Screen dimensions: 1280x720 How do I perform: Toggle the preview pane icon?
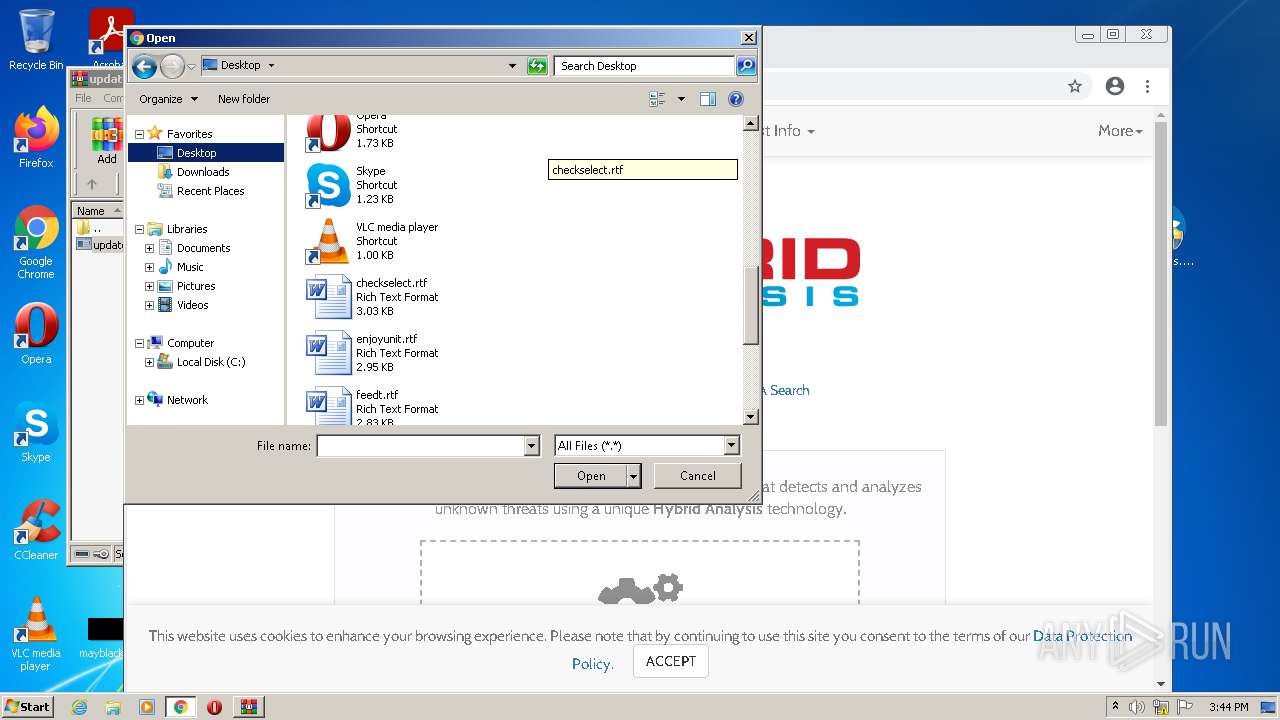(708, 99)
